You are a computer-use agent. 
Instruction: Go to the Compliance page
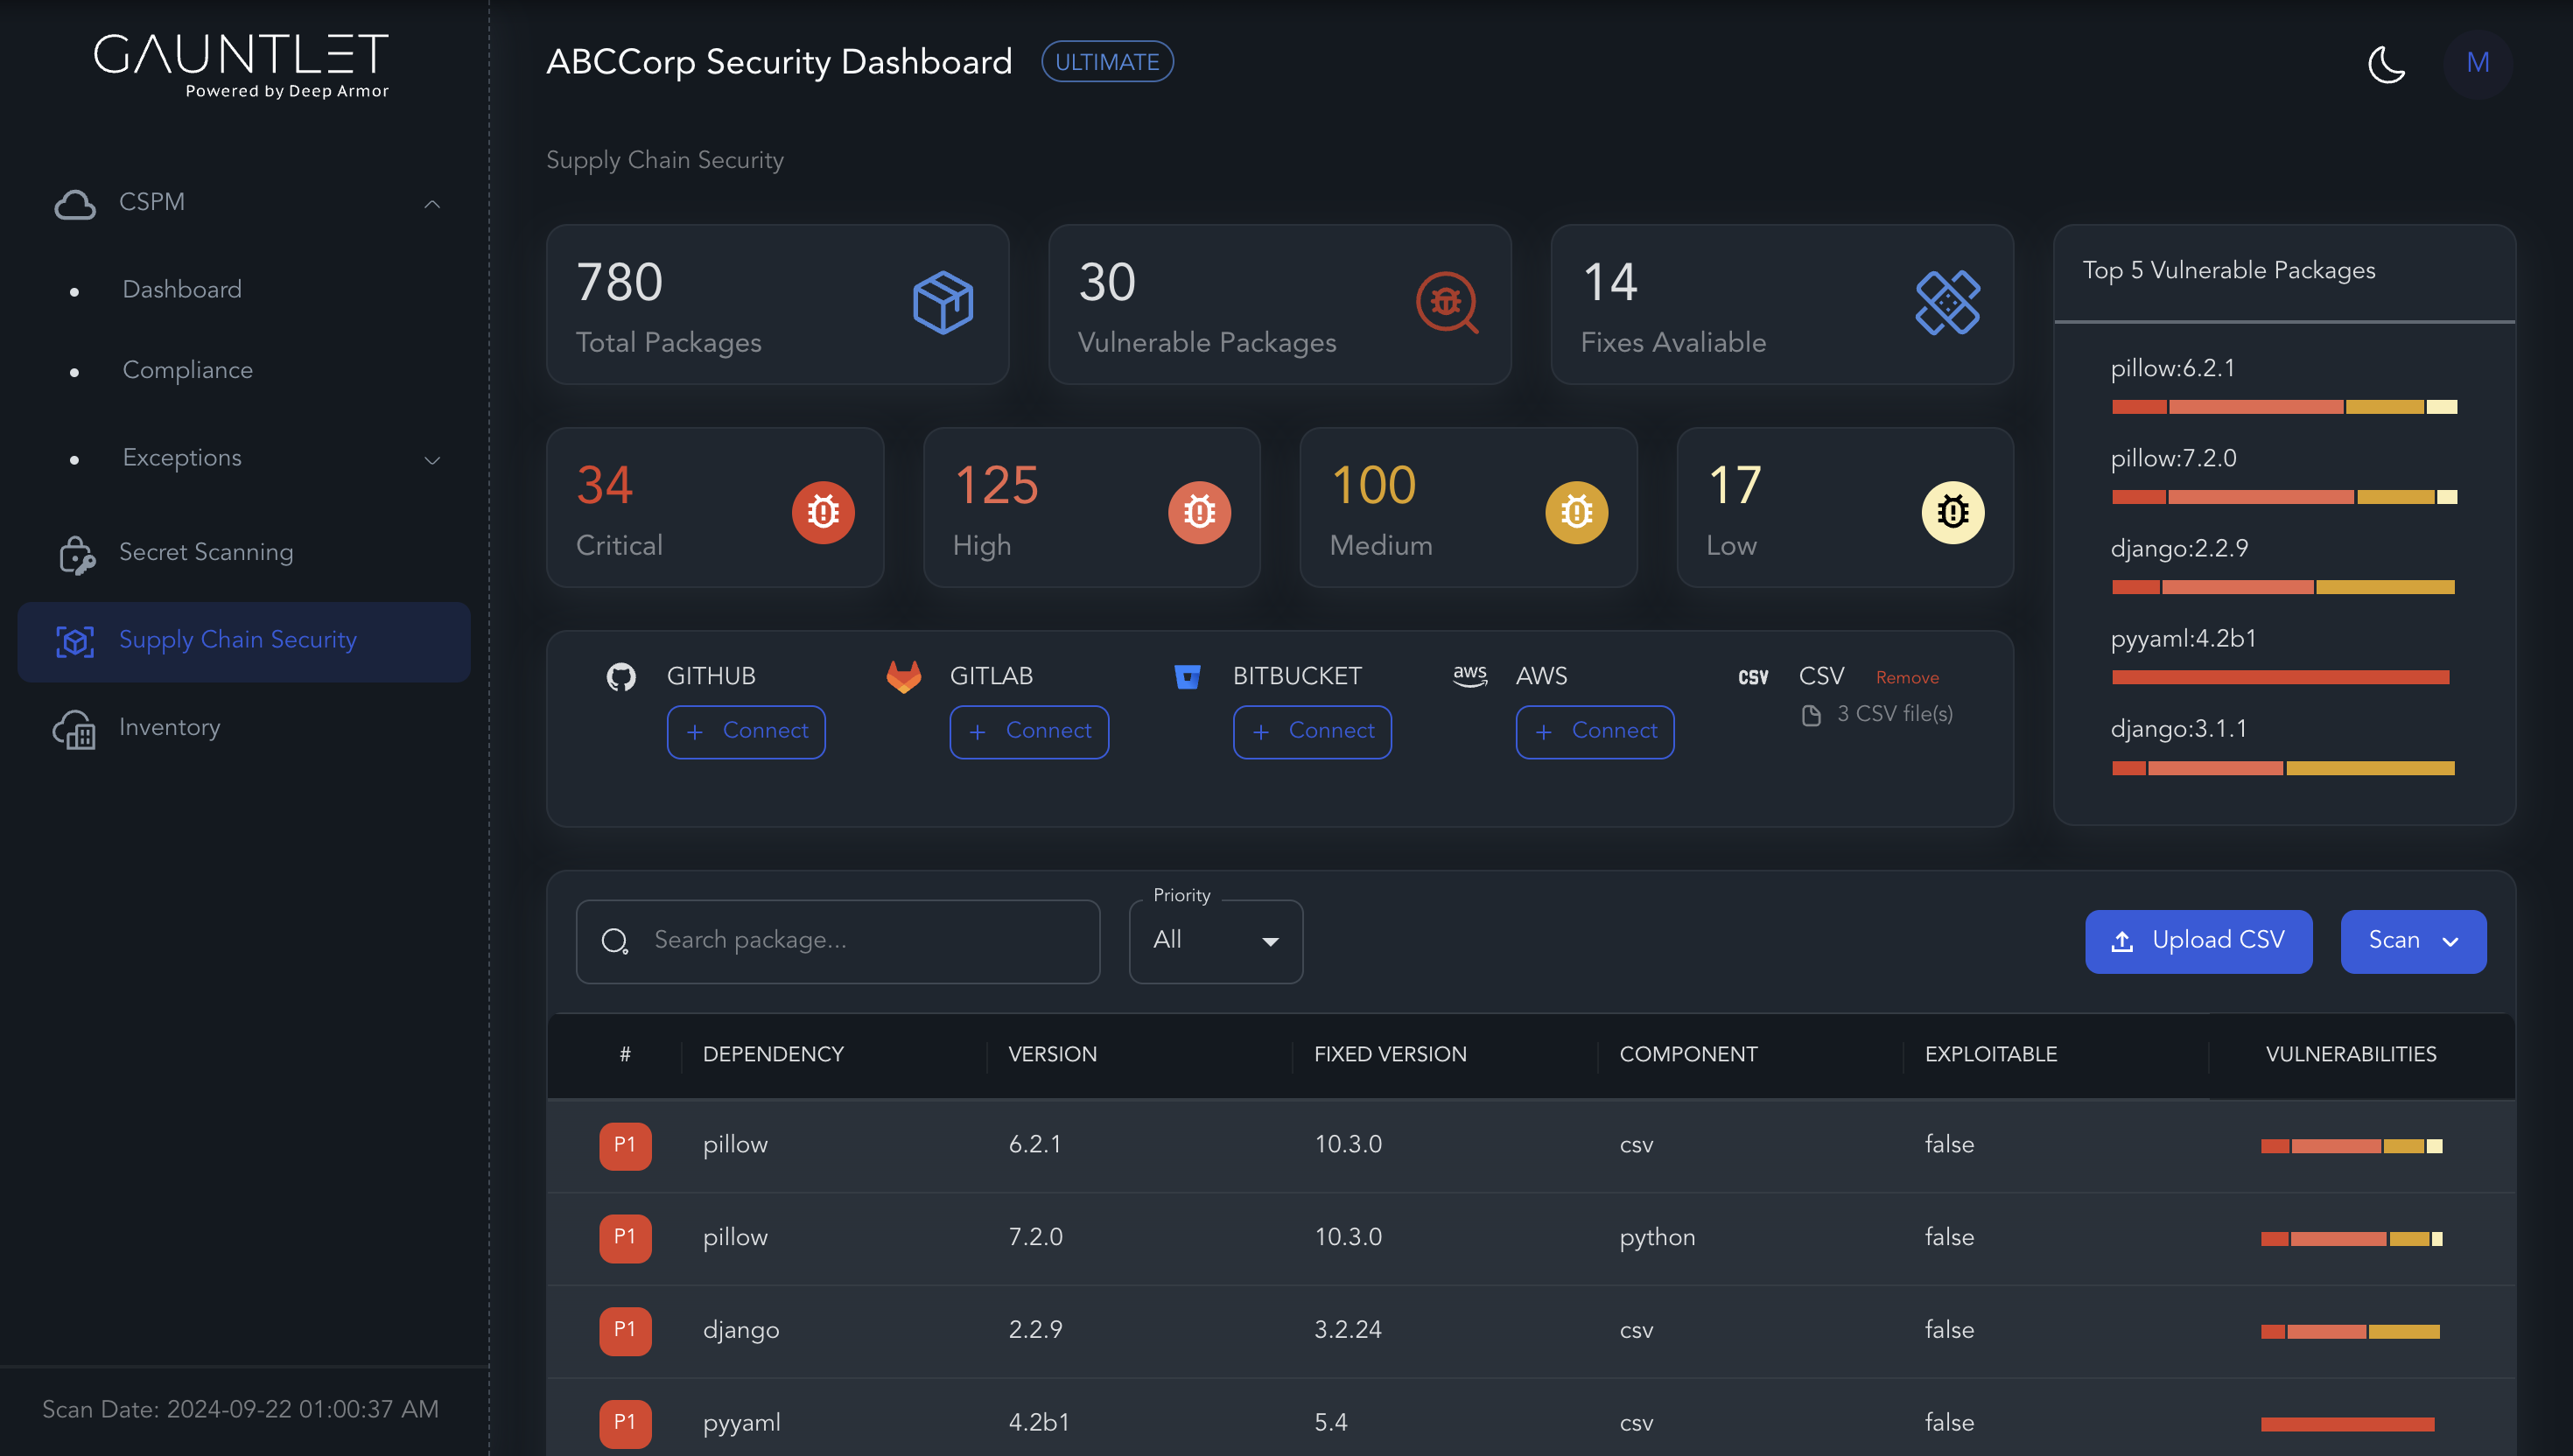pos(187,370)
